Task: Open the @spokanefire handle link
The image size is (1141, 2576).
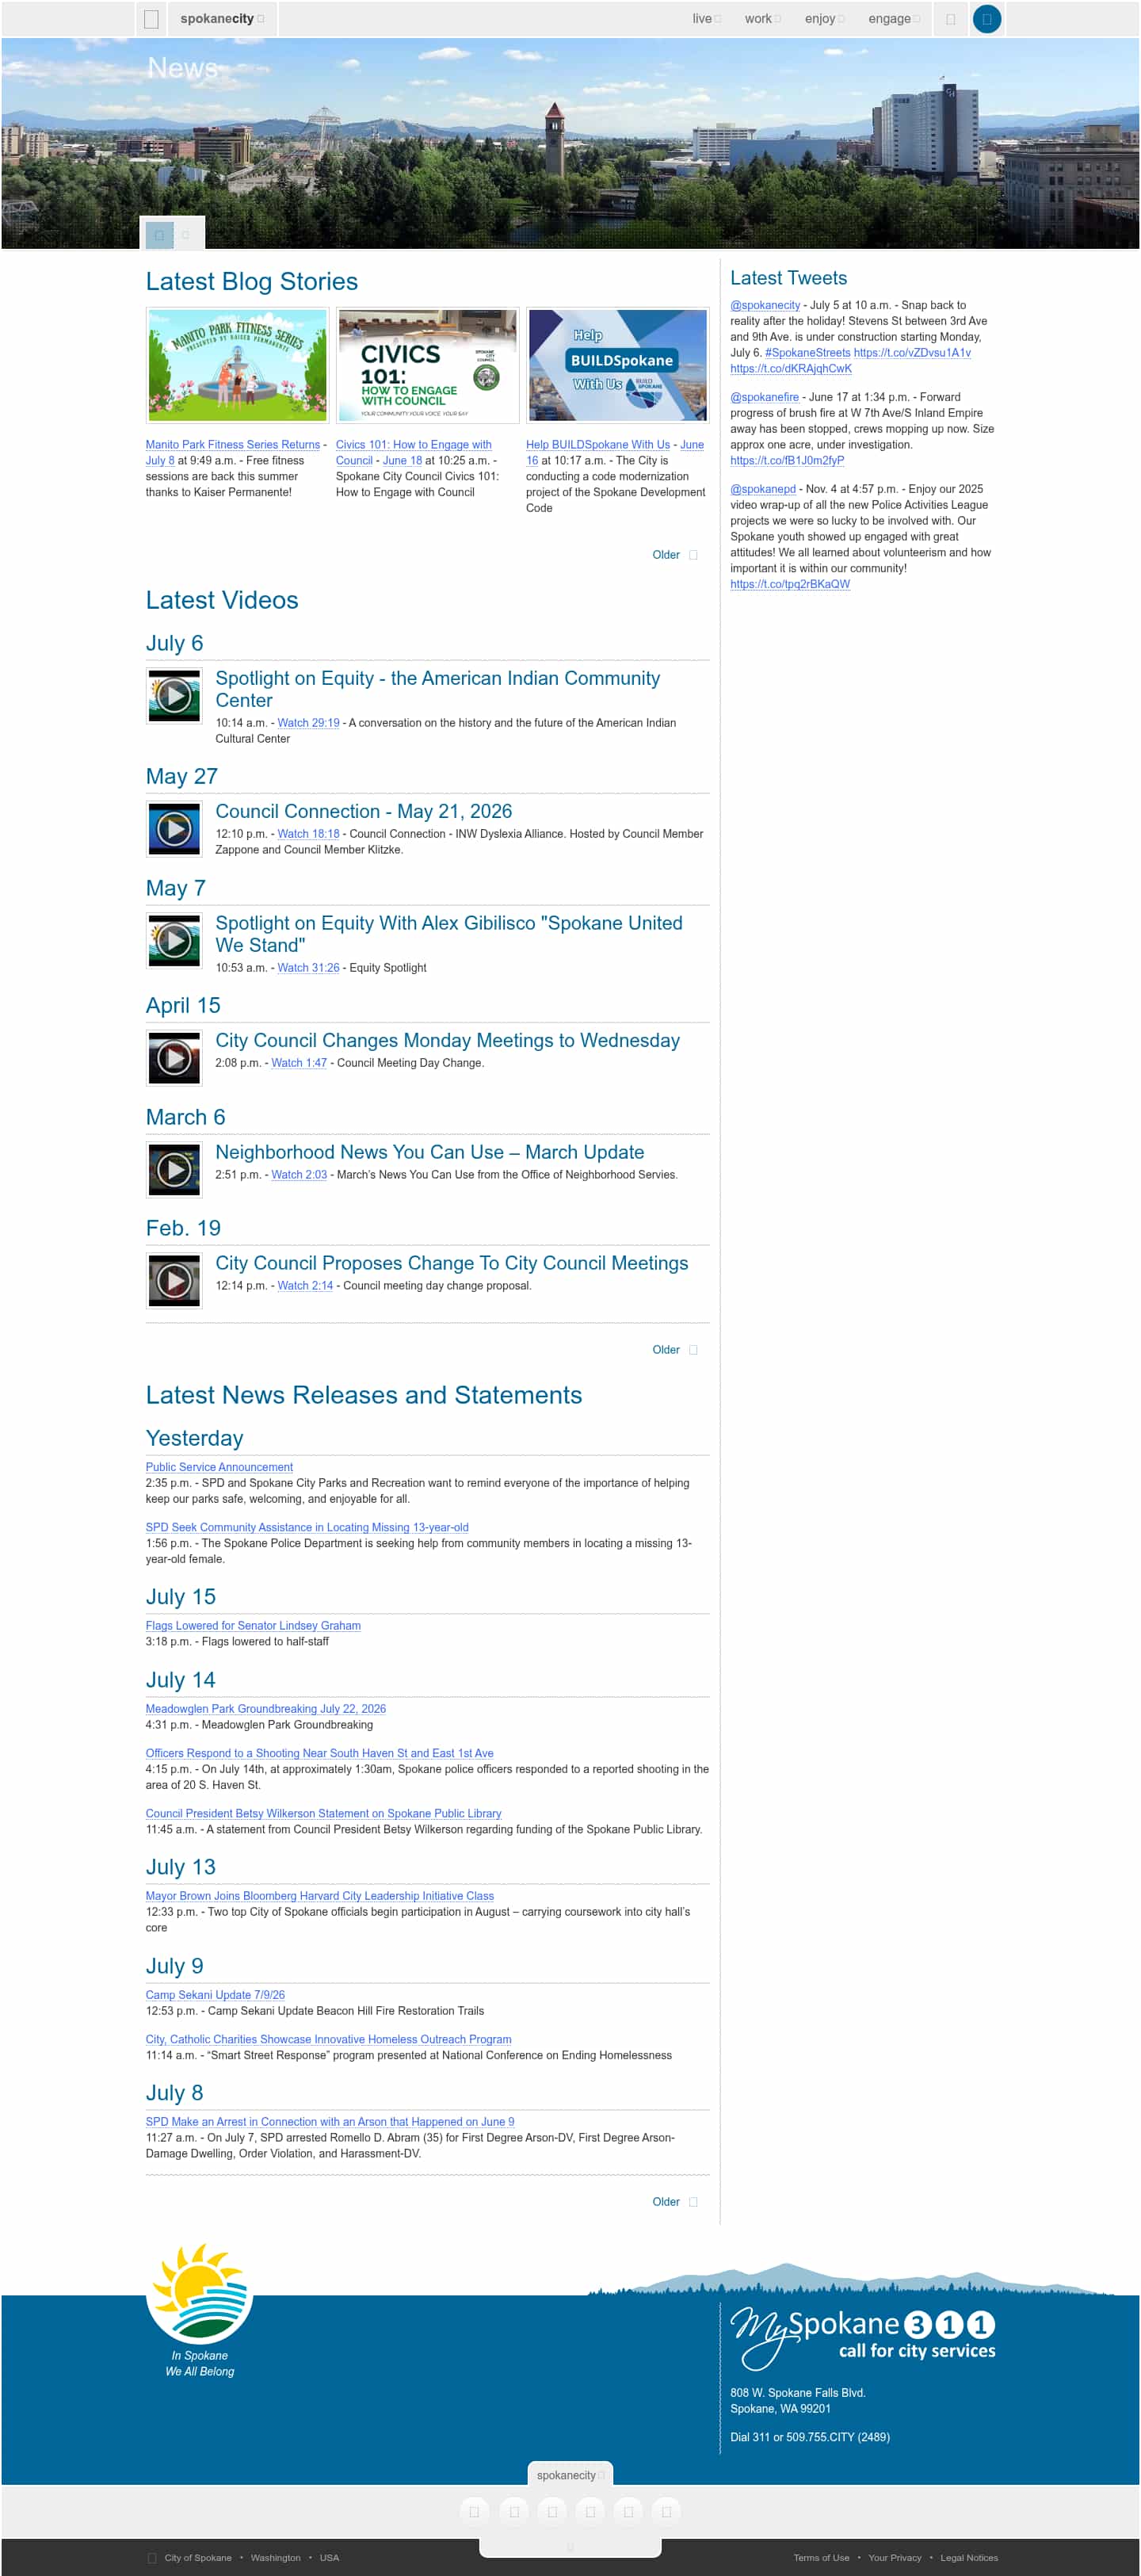Action: point(764,397)
